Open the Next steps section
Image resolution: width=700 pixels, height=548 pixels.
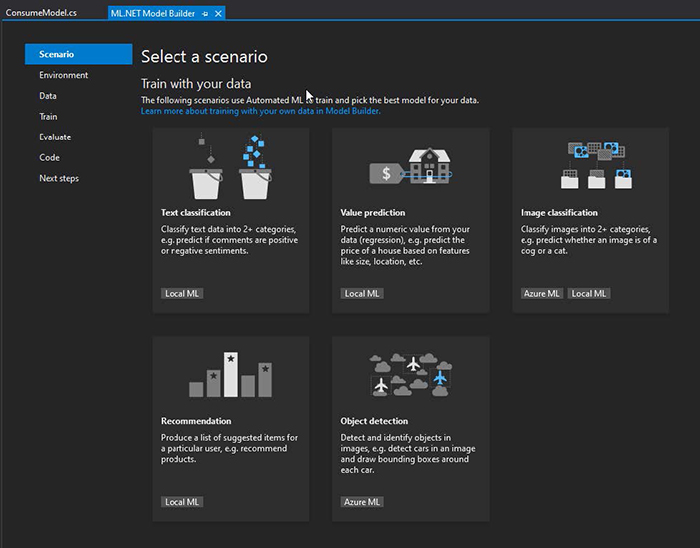tap(59, 179)
